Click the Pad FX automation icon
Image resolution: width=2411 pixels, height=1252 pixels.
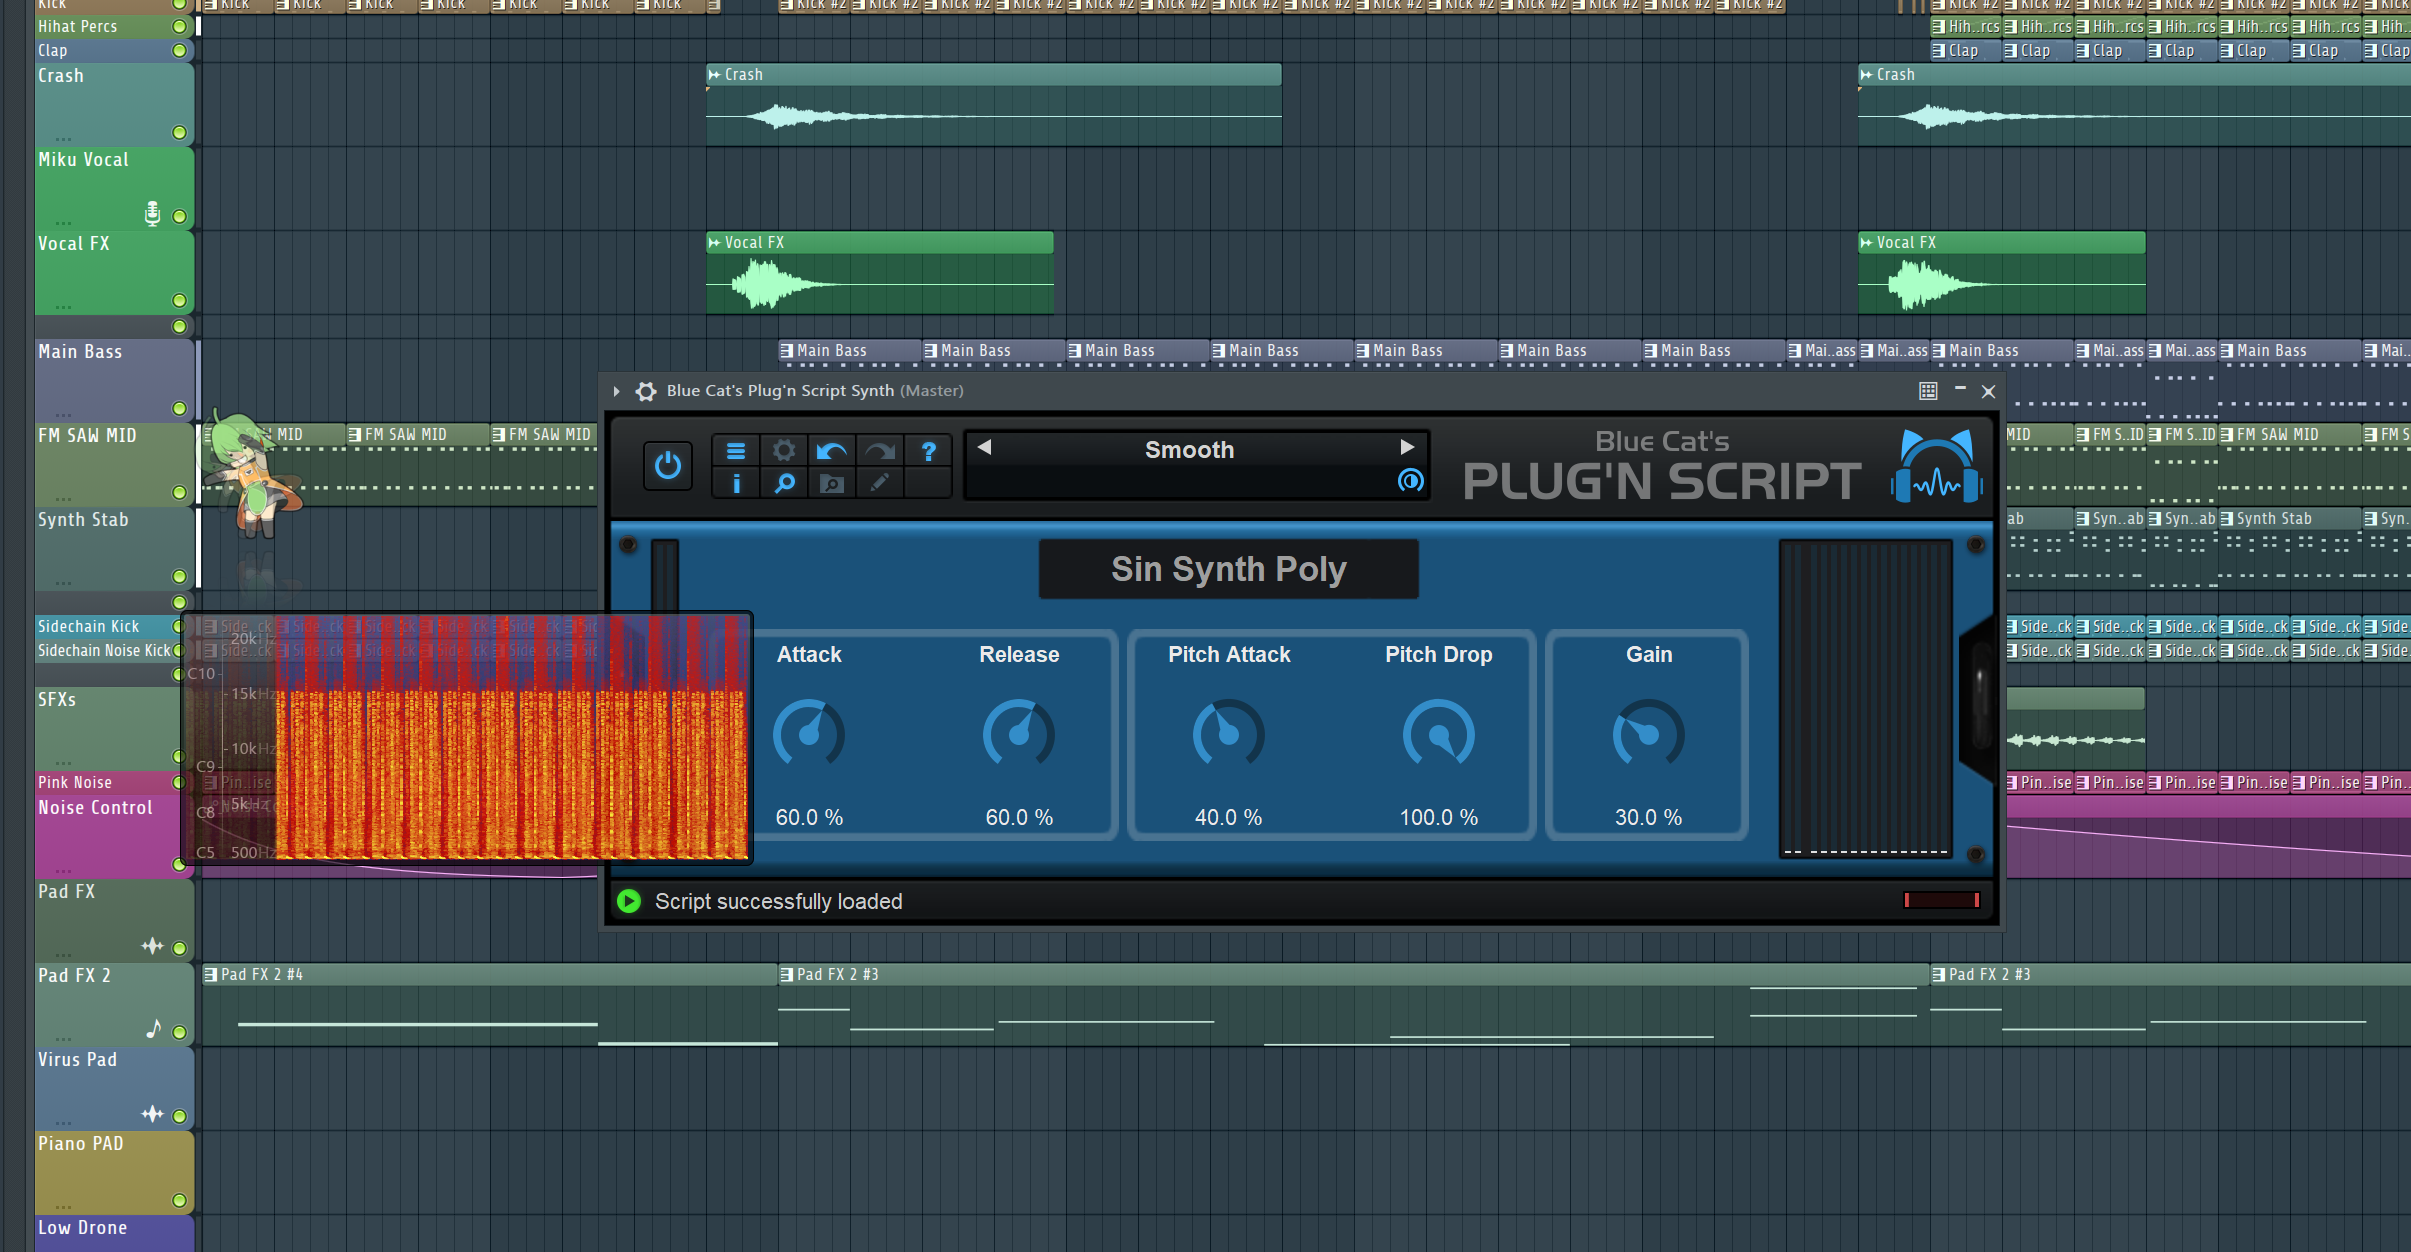tap(152, 946)
